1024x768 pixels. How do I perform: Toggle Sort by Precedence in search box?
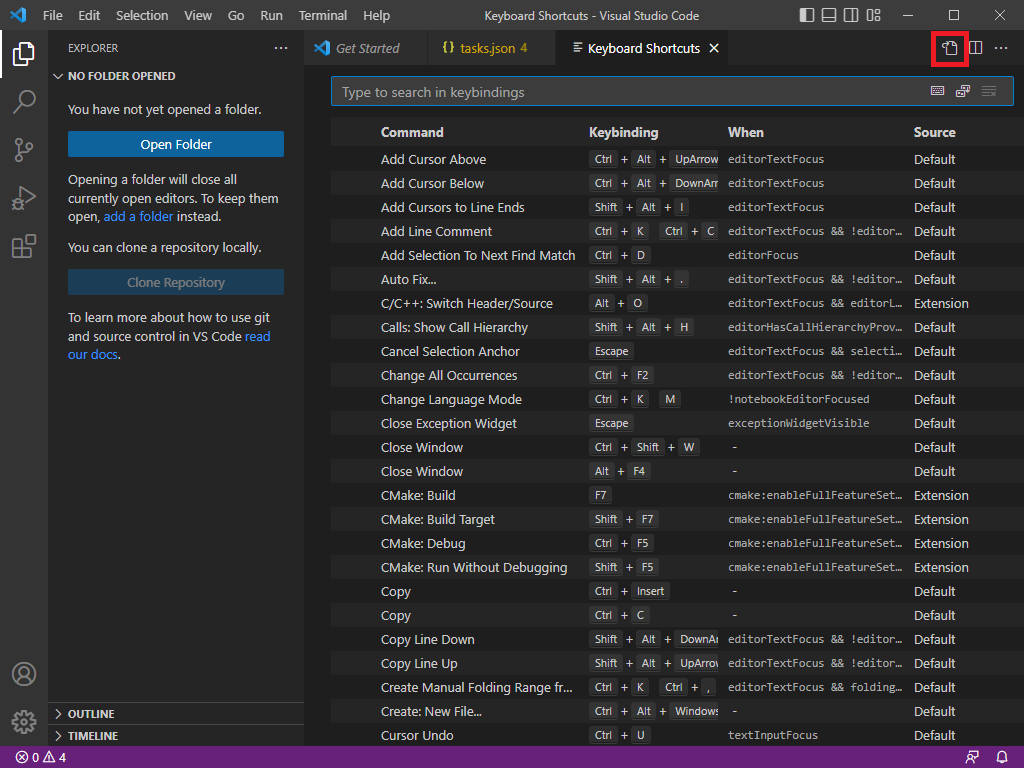tap(963, 91)
